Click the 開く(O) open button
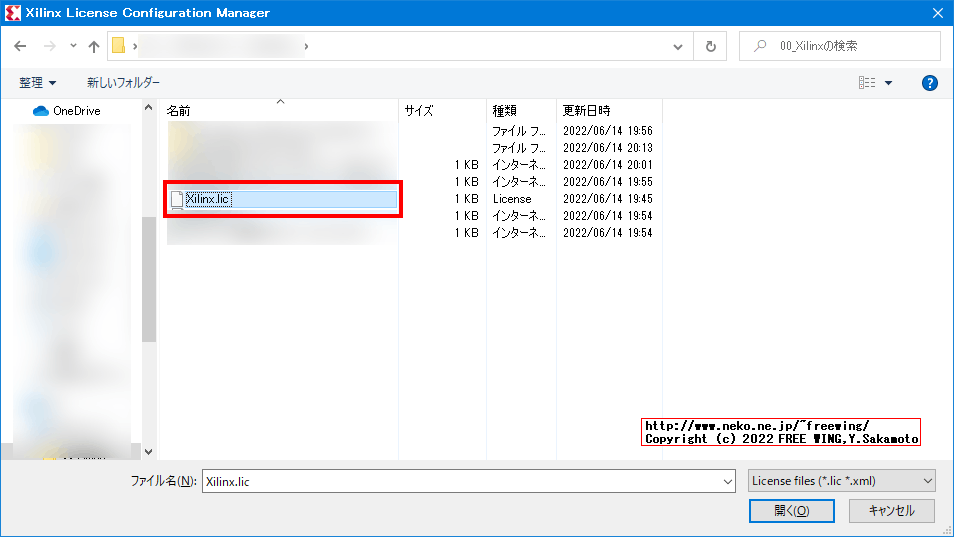Viewport: 954px width, 537px height. (x=792, y=511)
